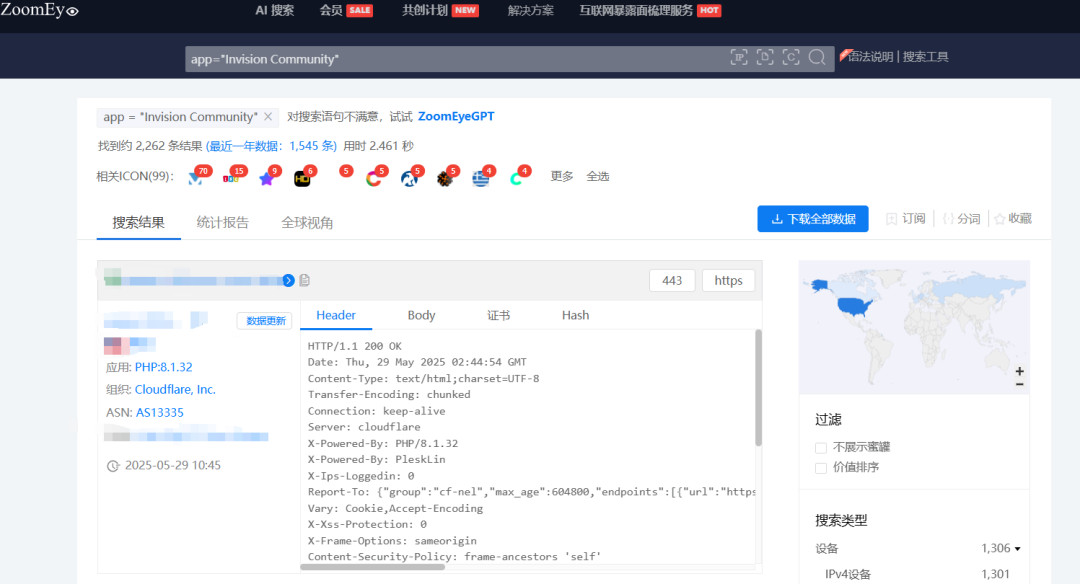
Task: Click 更多 to show more icons
Action: coord(562,176)
